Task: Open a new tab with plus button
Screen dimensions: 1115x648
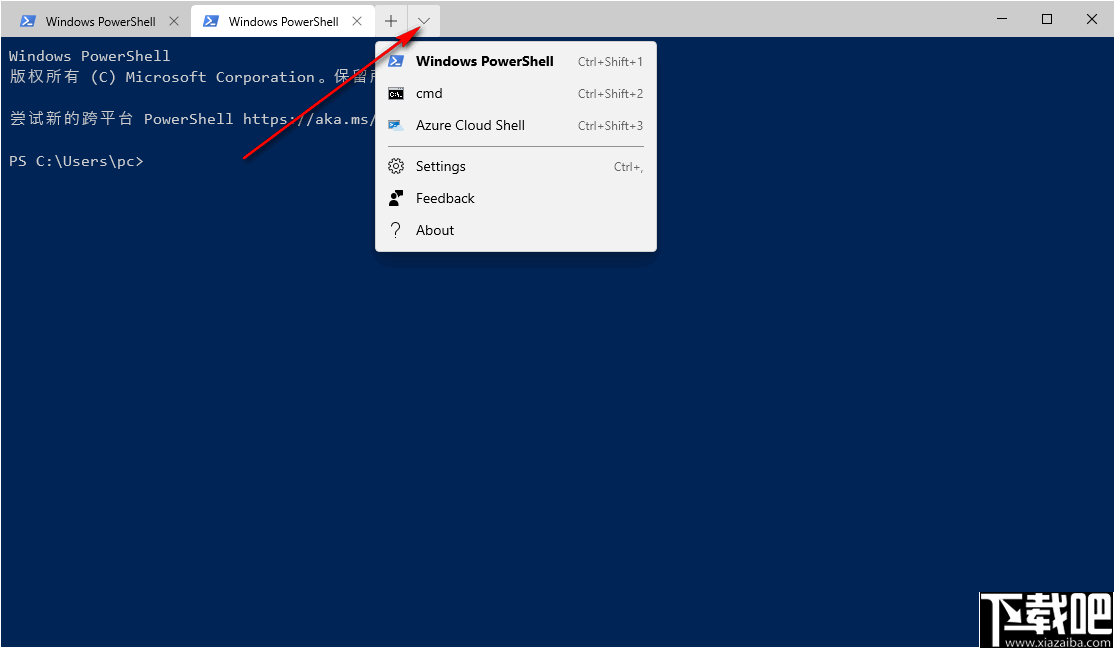Action: click(x=390, y=21)
